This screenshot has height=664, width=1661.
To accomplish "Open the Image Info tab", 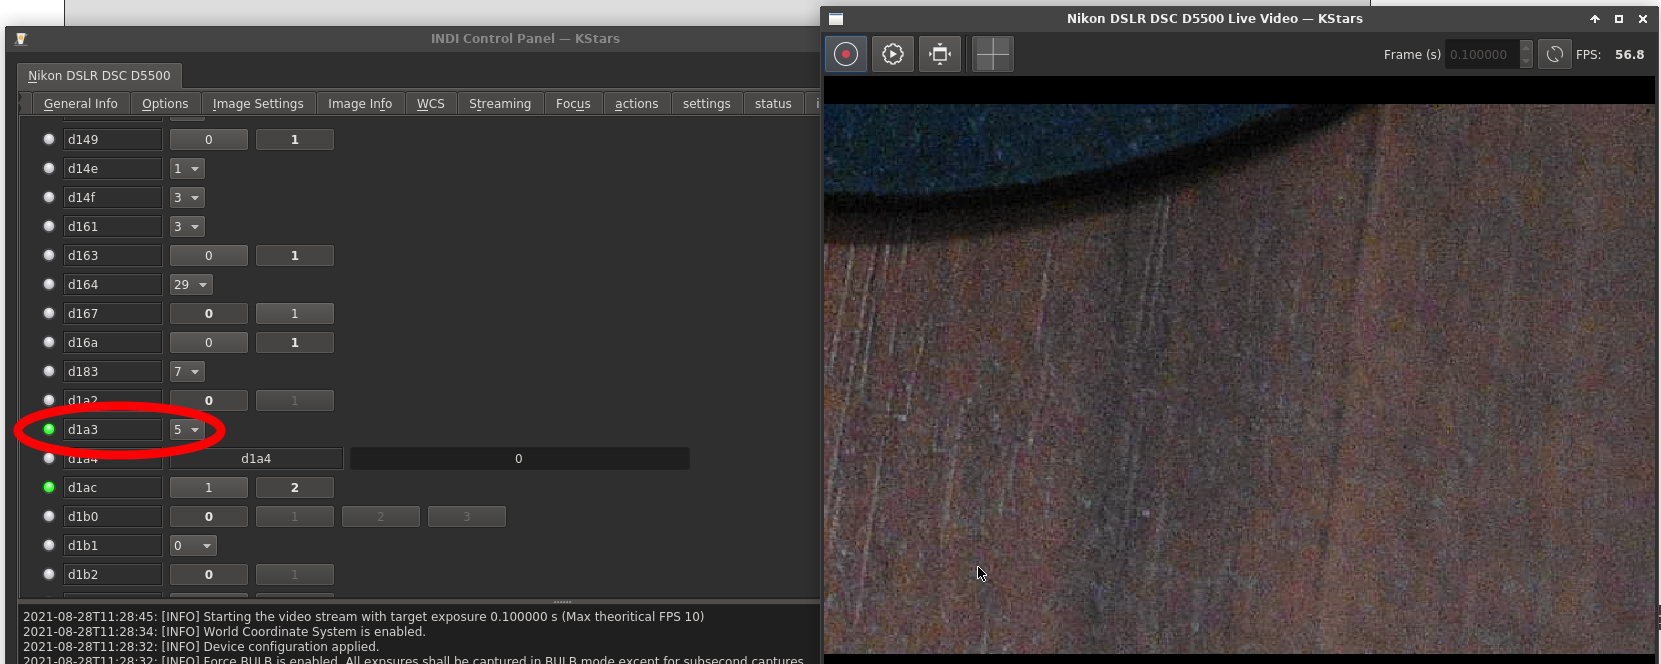I will [360, 103].
